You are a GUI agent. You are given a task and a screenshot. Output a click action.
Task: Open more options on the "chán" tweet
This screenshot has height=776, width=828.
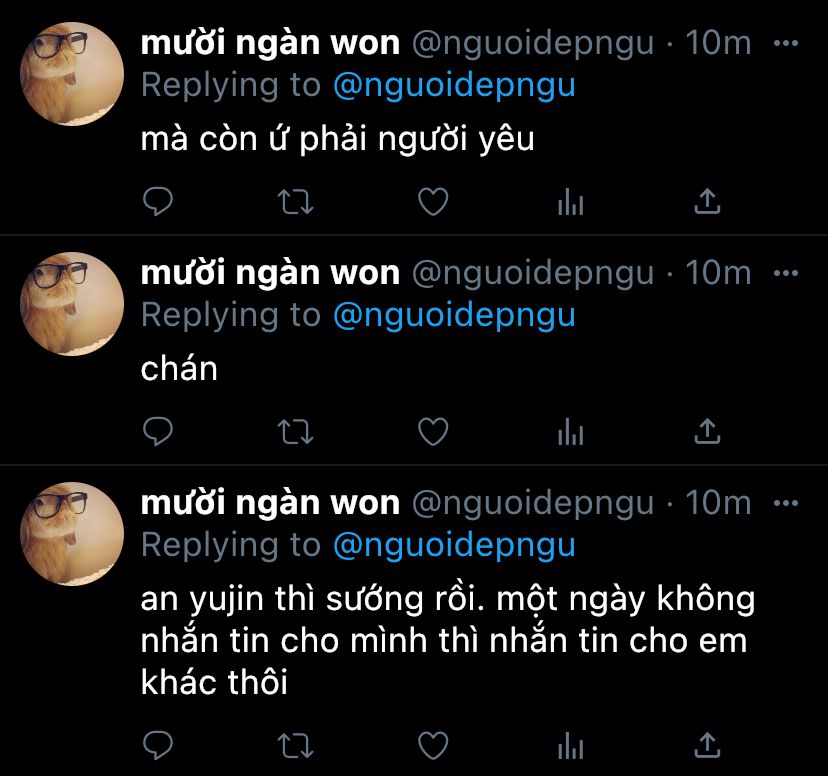click(786, 273)
